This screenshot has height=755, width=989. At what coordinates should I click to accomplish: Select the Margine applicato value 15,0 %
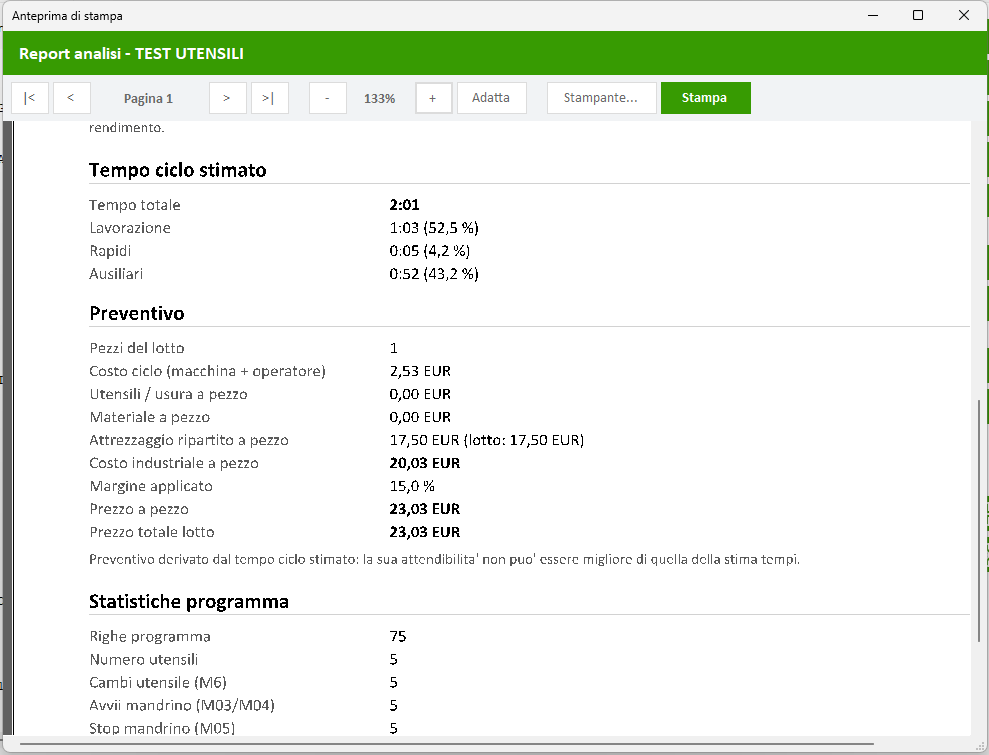(413, 486)
